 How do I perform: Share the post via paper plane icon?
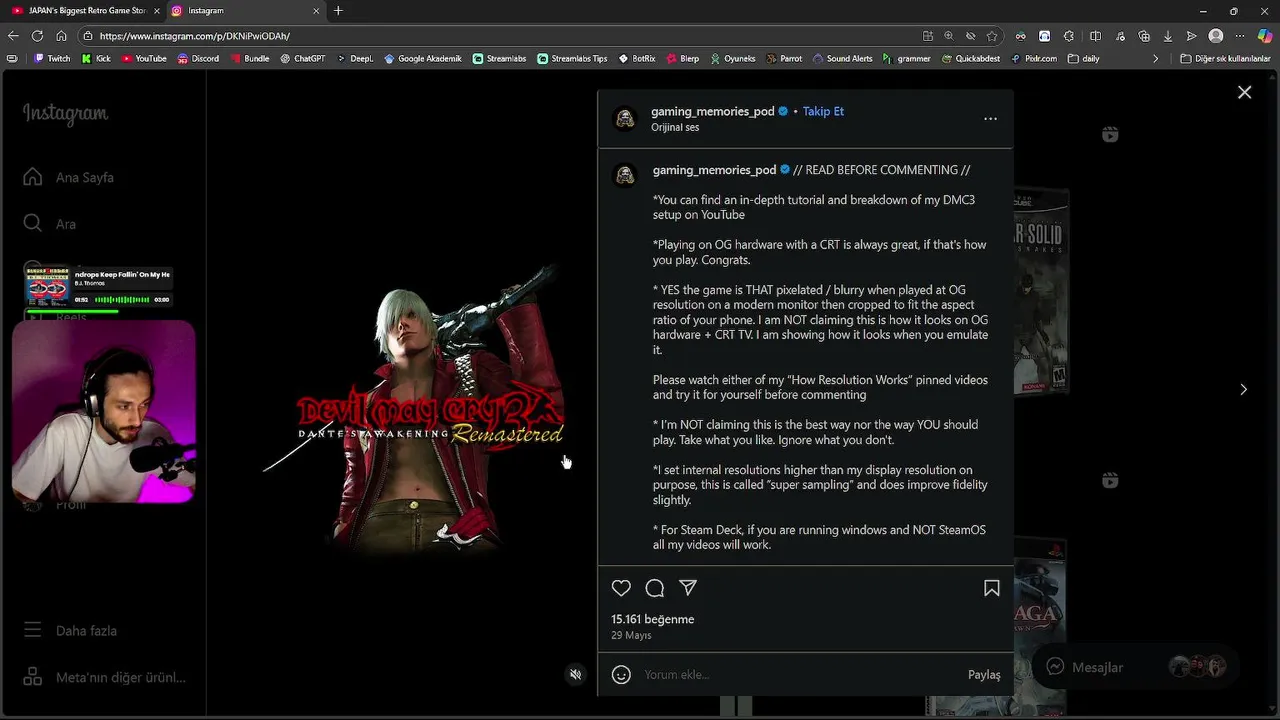click(688, 588)
